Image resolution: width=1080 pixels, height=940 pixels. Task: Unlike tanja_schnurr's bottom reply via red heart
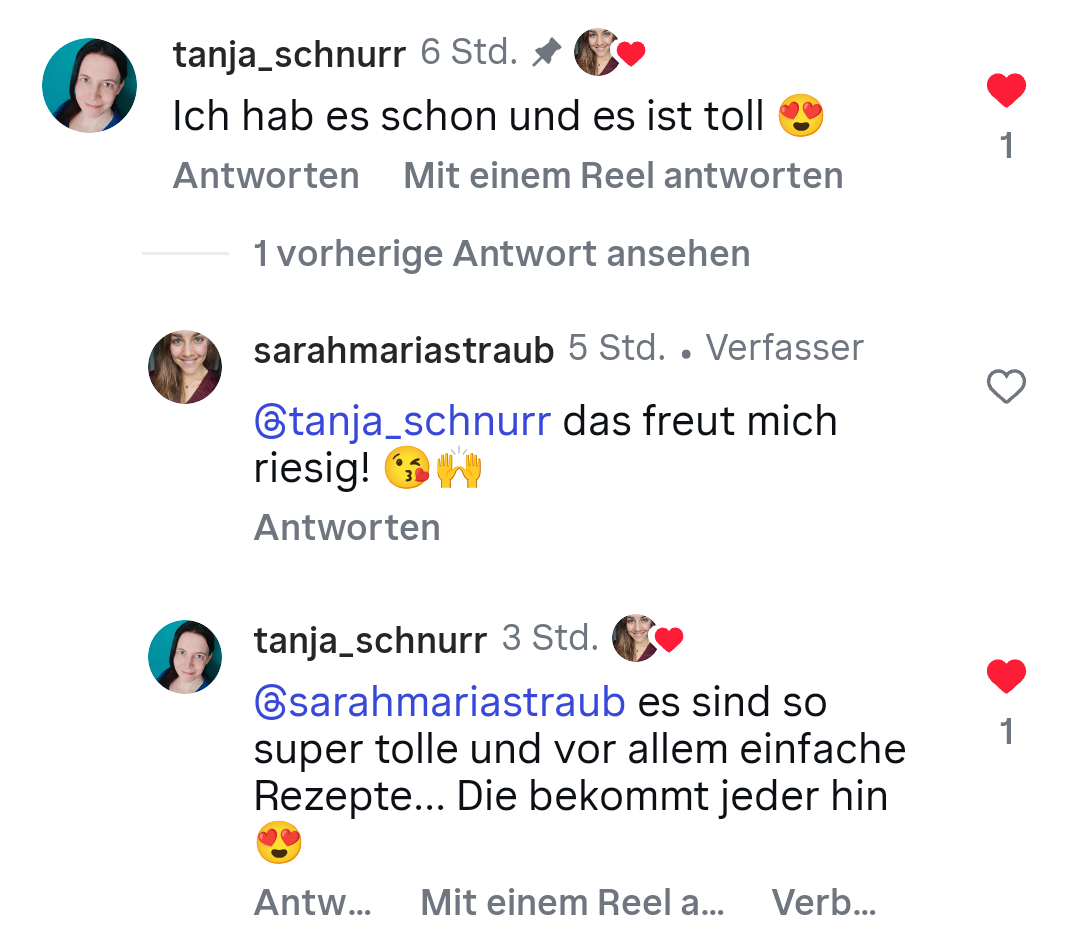pos(1006,677)
